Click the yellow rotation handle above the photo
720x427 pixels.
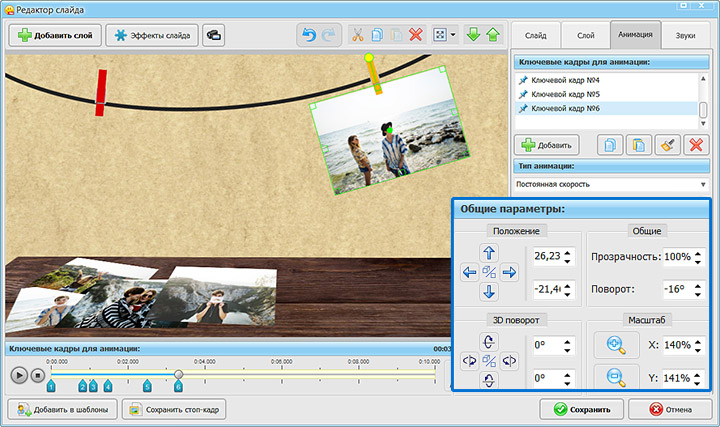[369, 57]
